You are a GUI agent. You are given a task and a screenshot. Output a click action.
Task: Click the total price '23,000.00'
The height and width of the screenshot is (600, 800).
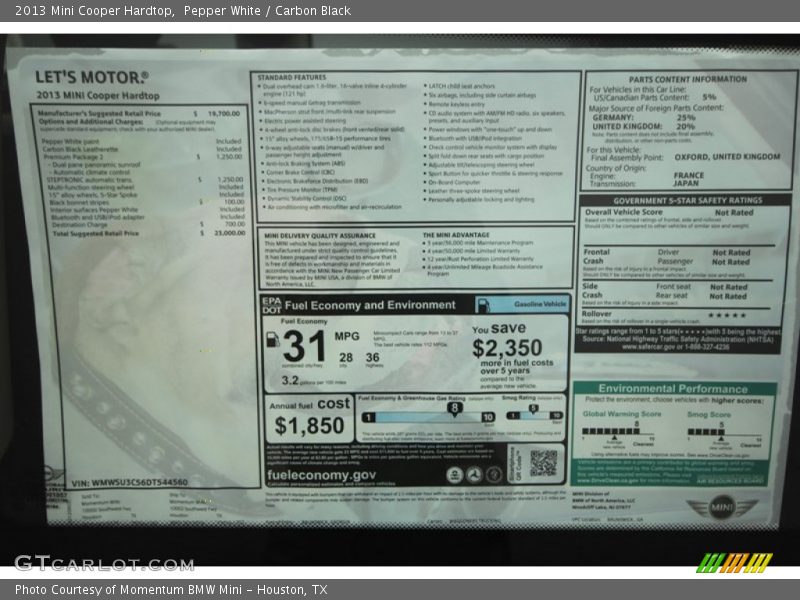(x=230, y=233)
